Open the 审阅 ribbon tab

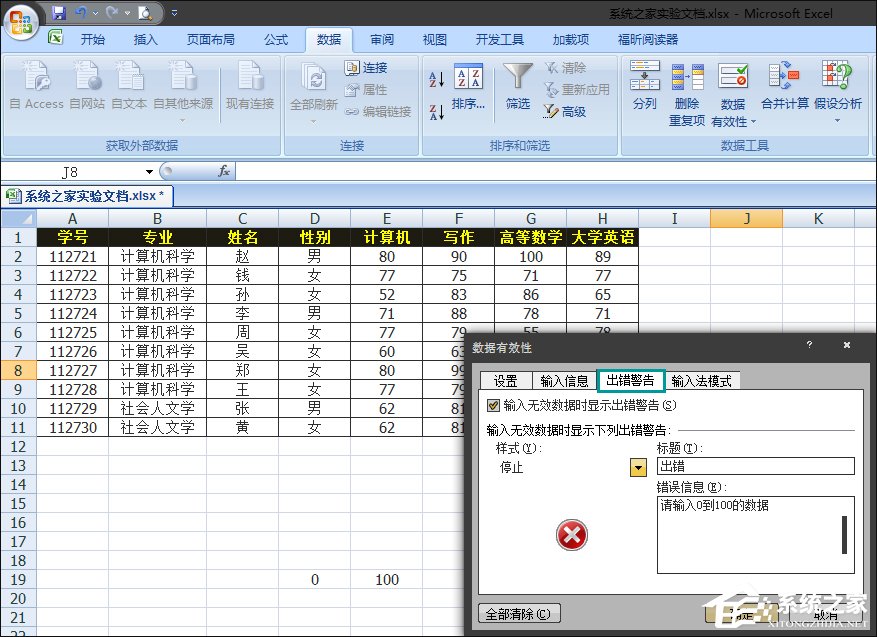[x=382, y=40]
